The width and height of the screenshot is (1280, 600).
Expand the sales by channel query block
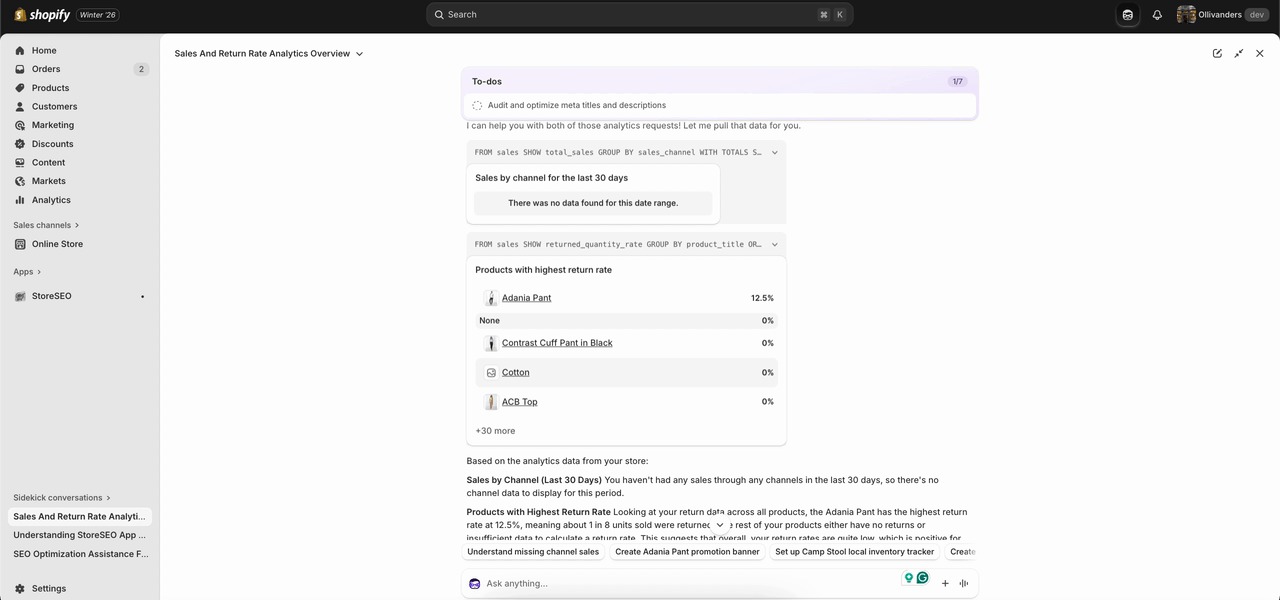click(774, 153)
